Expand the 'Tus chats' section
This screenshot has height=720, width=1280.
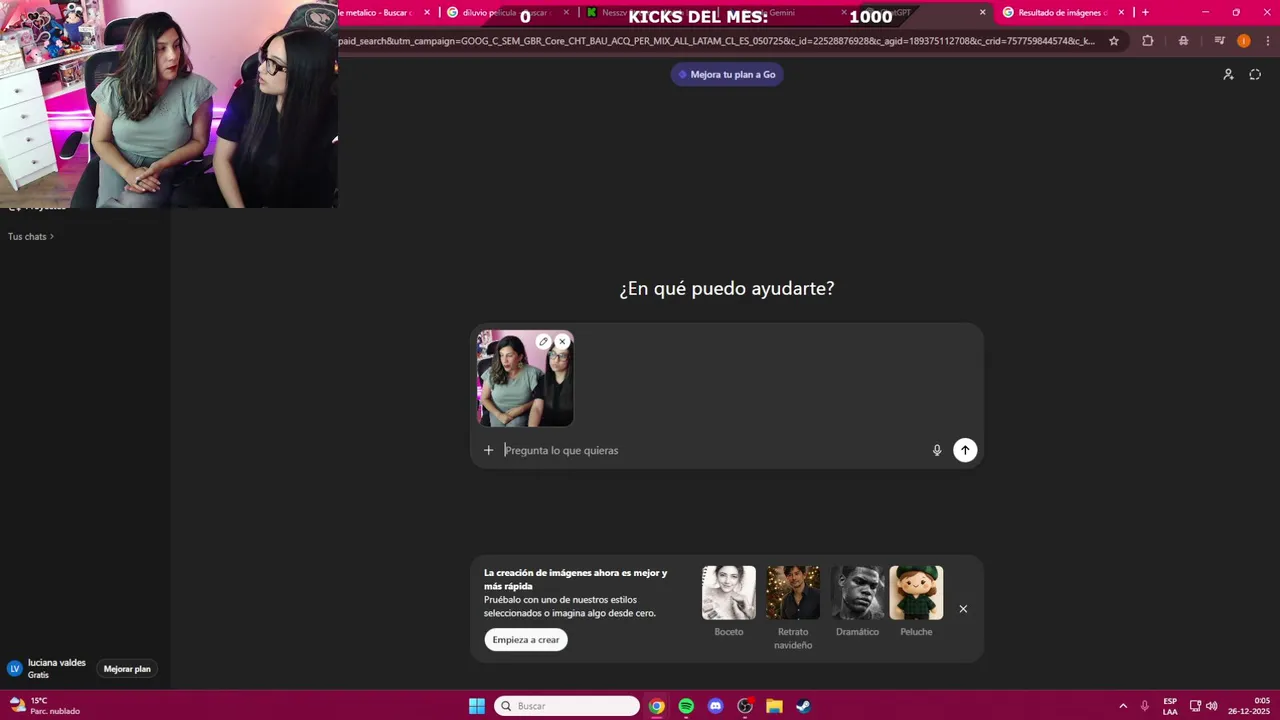pos(30,236)
